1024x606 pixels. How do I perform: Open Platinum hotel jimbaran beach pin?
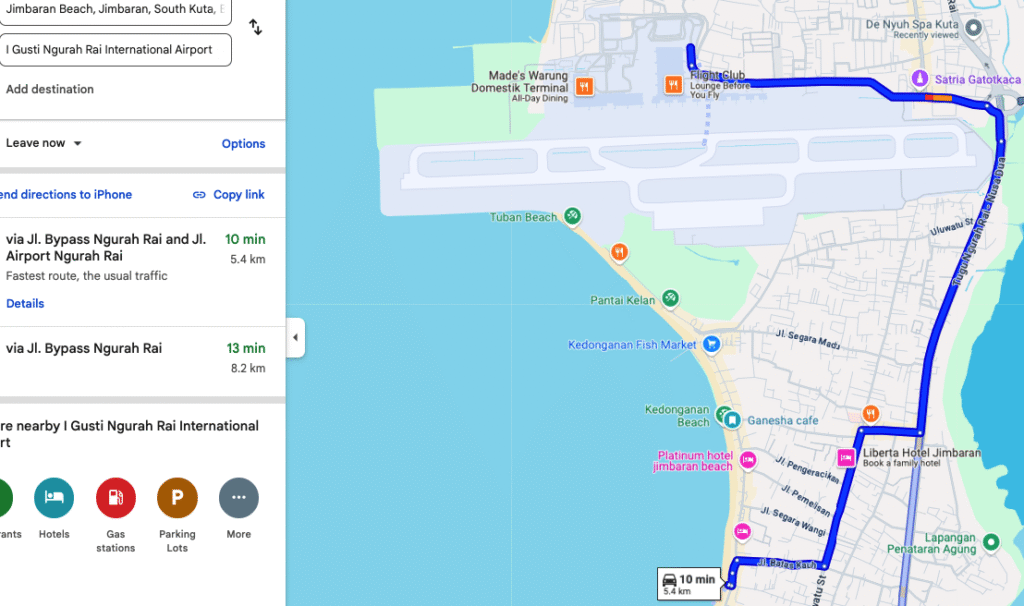[x=748, y=460]
